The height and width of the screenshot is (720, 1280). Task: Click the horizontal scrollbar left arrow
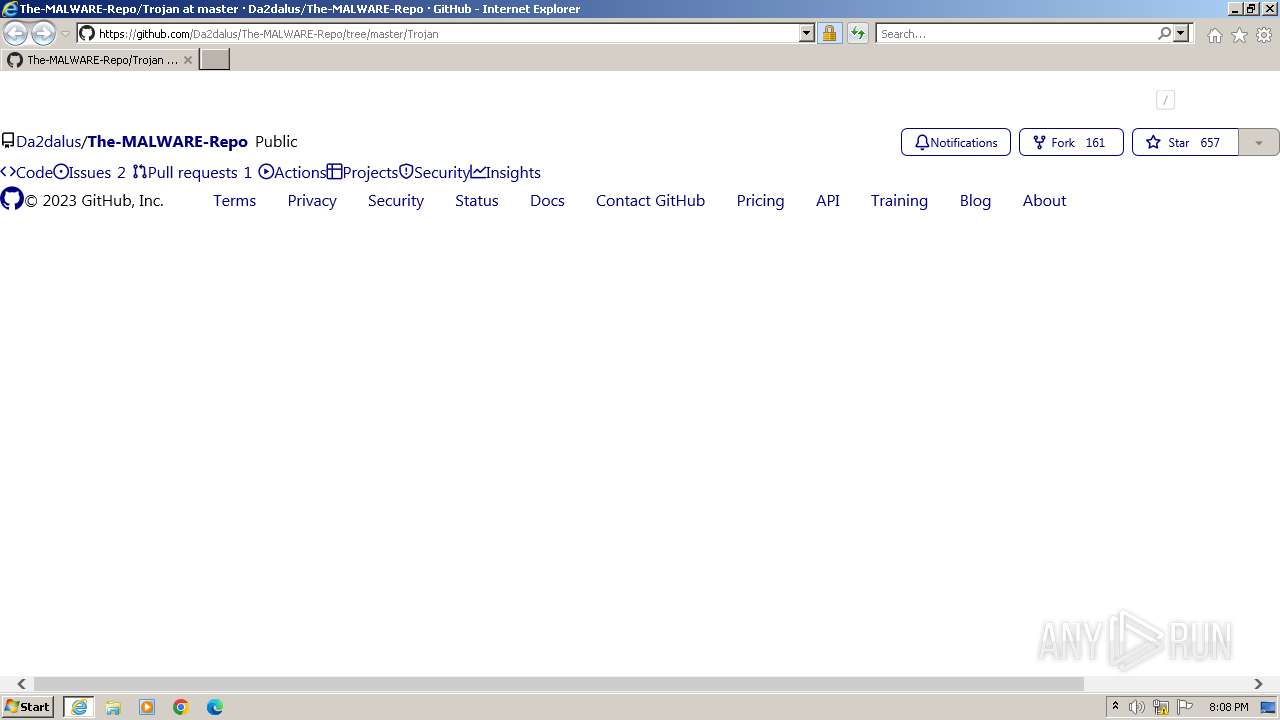(x=21, y=684)
